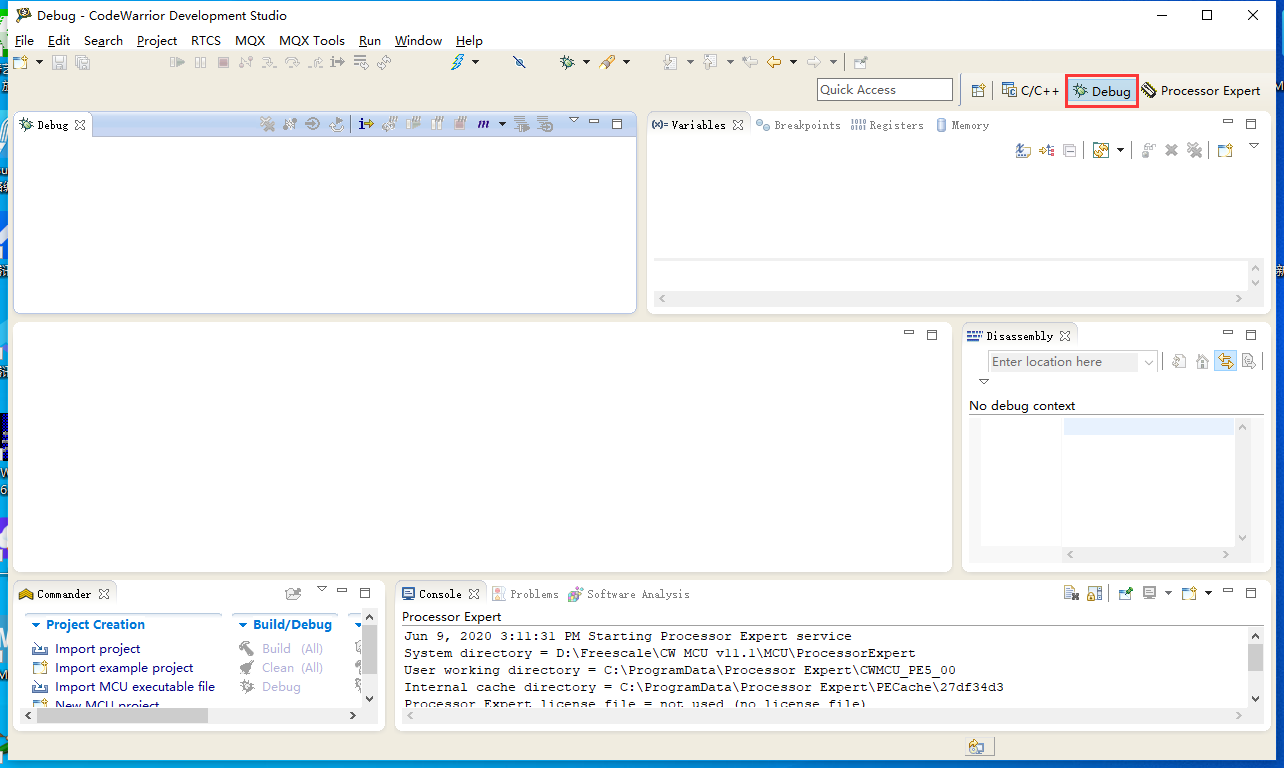Click the Enter location here field

[x=1064, y=362]
